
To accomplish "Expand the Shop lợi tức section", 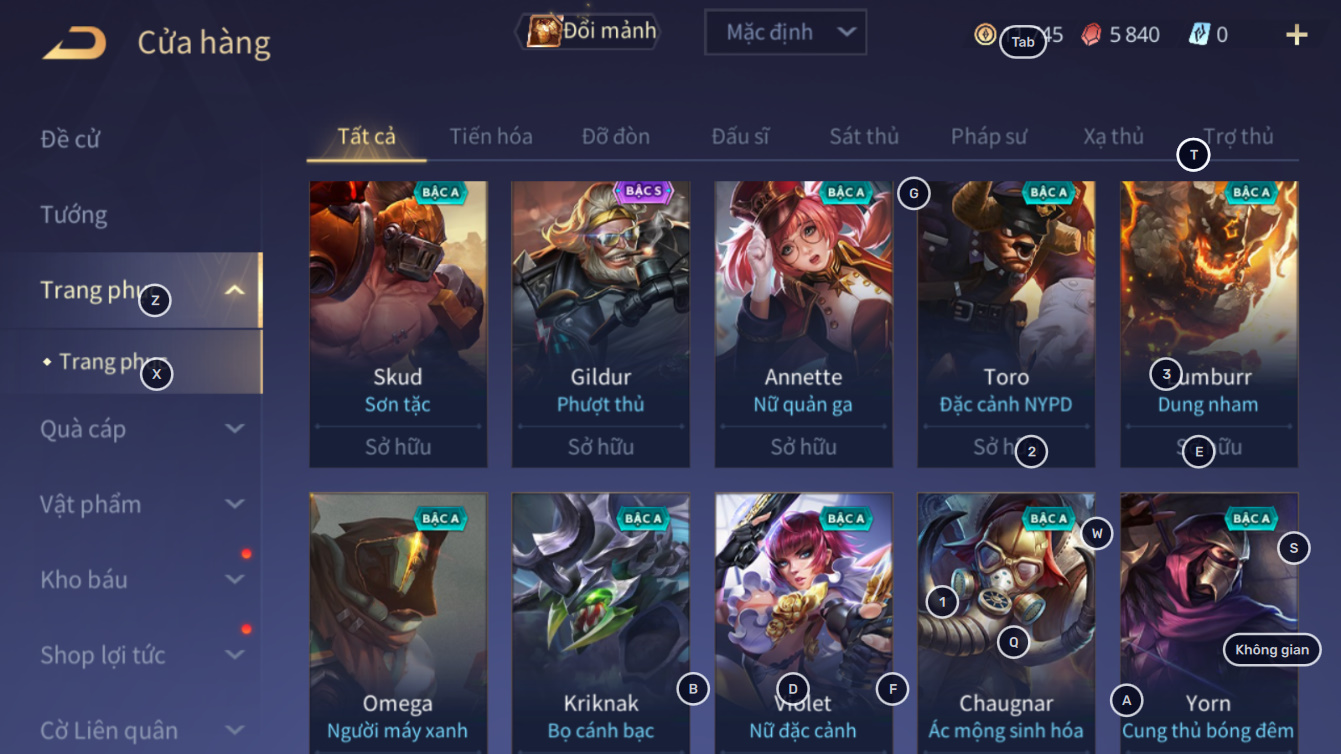I will click(x=234, y=655).
